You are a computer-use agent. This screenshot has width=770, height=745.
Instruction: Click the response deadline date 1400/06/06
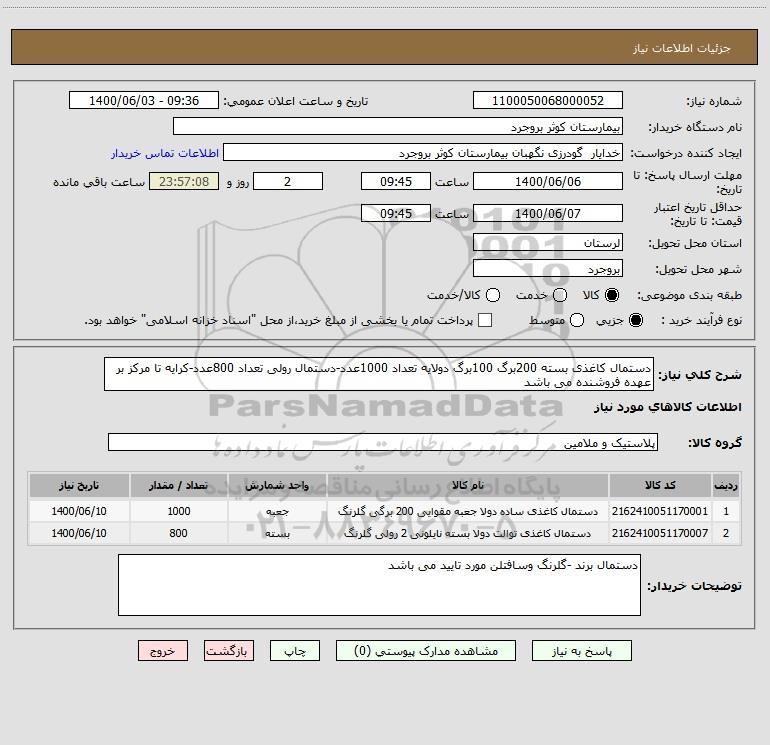[548, 181]
